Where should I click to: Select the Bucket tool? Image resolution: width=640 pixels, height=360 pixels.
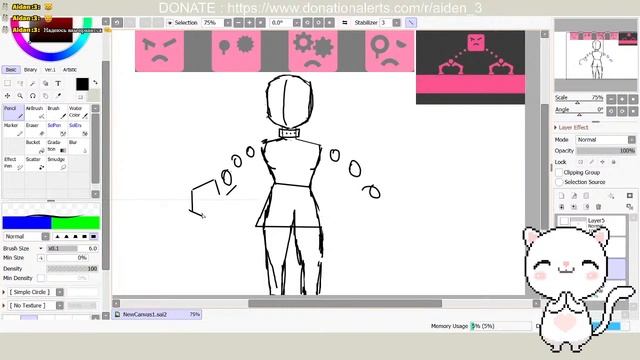(35, 147)
